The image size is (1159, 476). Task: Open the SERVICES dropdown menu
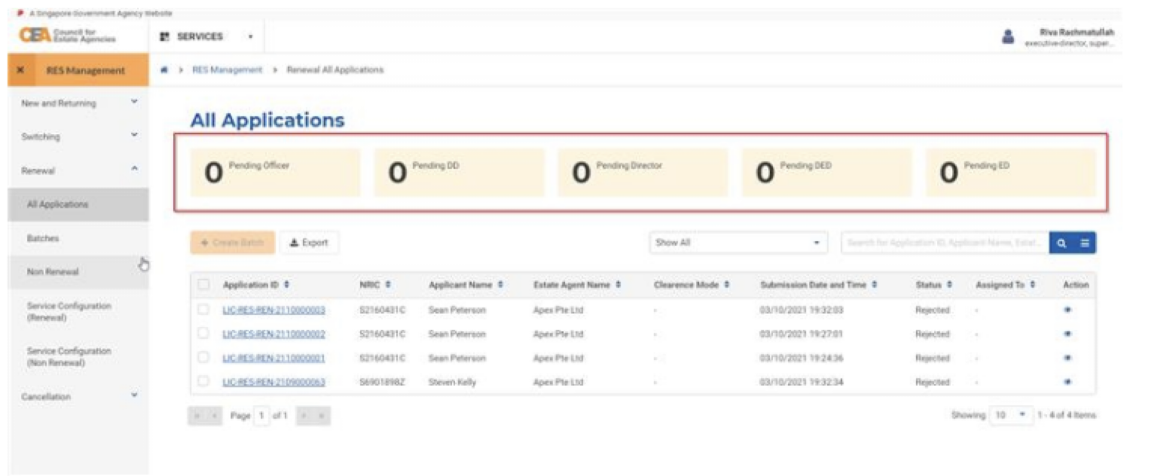(207, 36)
